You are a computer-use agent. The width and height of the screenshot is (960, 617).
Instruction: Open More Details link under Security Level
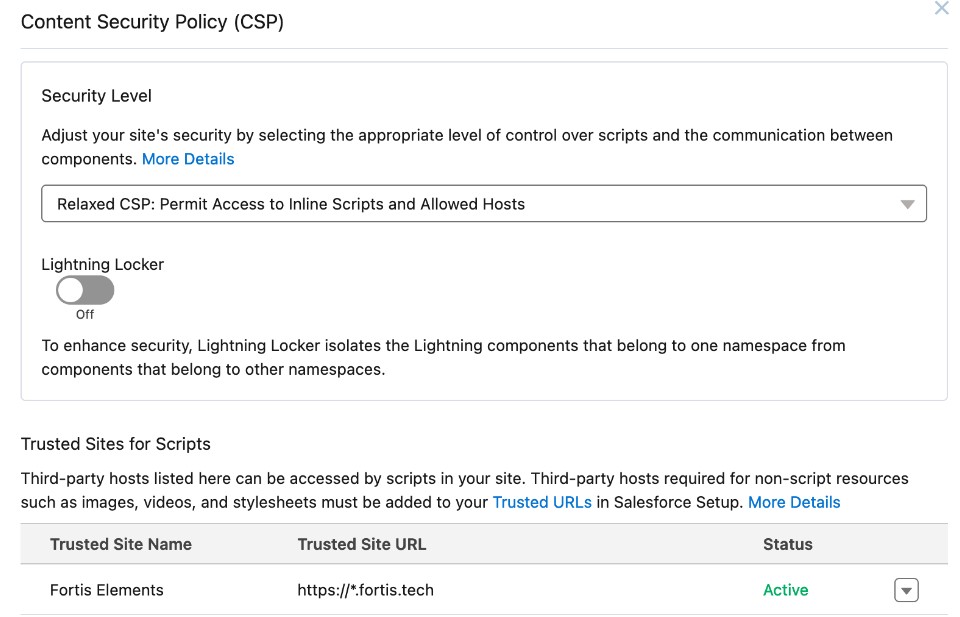[188, 159]
